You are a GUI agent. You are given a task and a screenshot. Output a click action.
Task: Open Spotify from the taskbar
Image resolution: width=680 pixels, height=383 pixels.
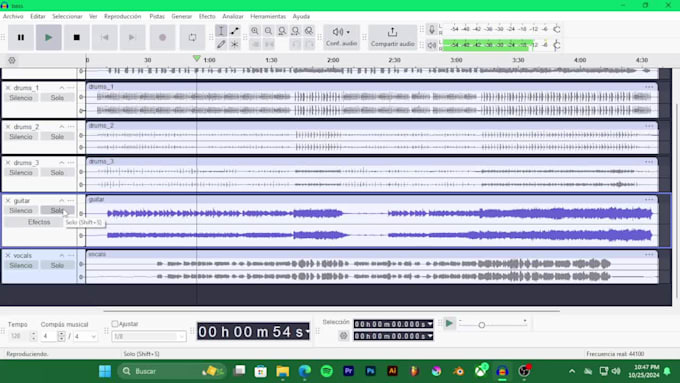(x=327, y=371)
